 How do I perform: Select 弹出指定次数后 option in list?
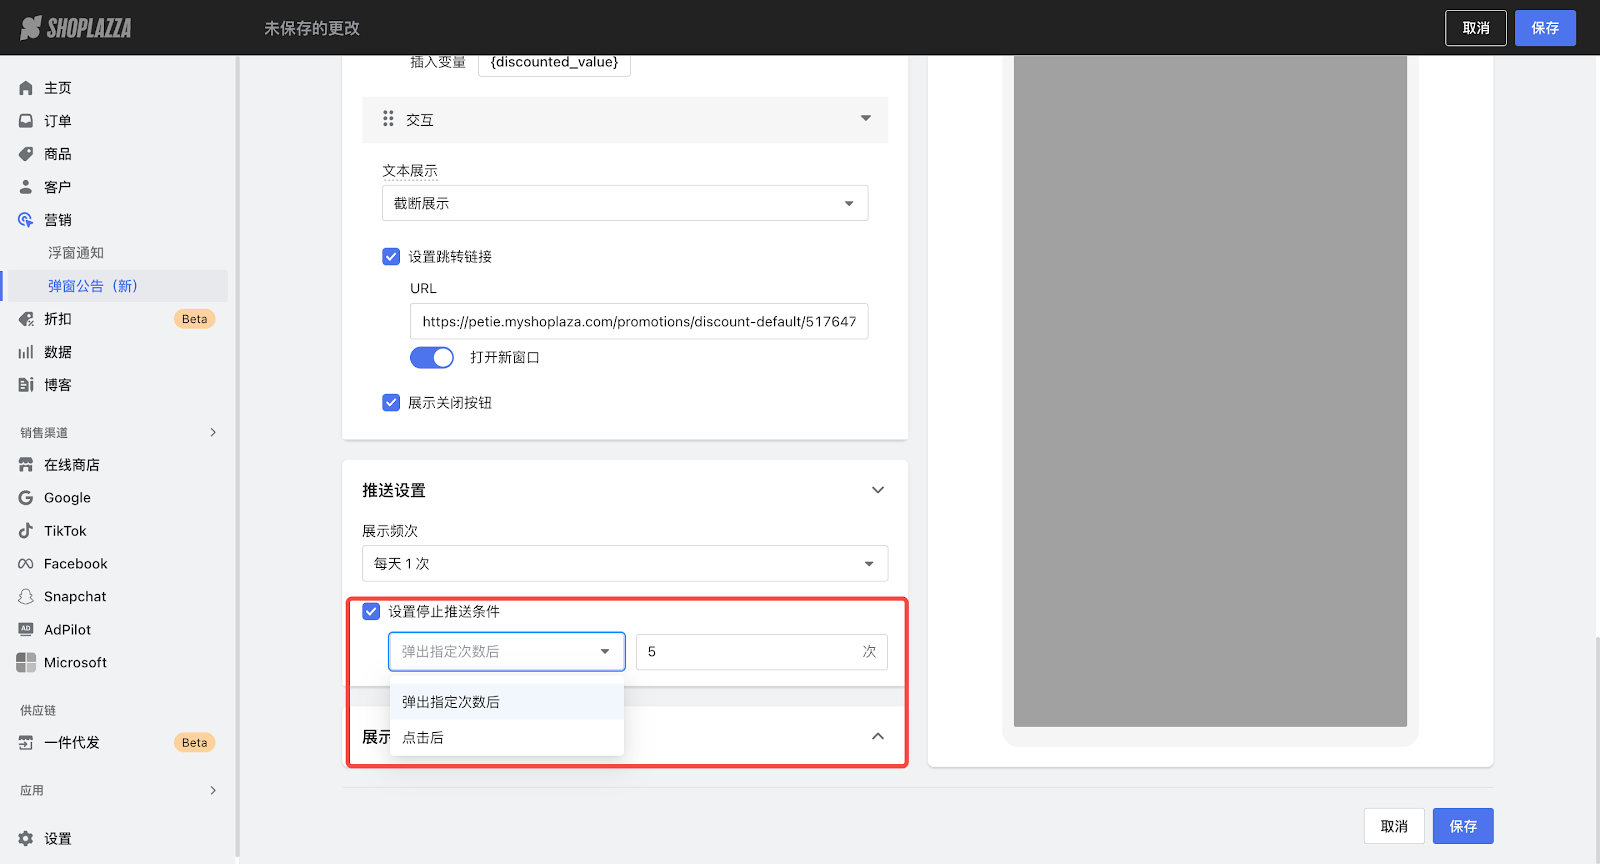coord(507,702)
